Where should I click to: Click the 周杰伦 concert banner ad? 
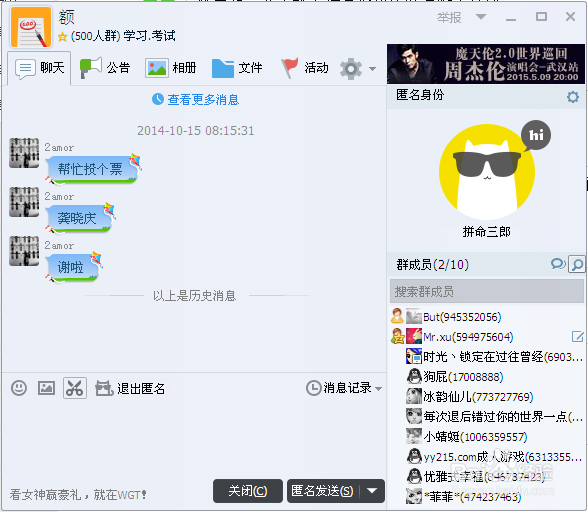(486, 64)
